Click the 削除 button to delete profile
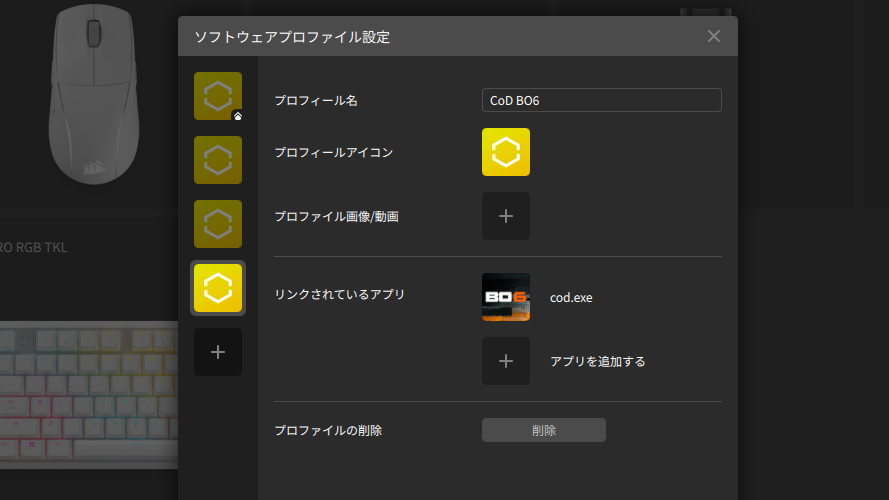 click(x=544, y=430)
